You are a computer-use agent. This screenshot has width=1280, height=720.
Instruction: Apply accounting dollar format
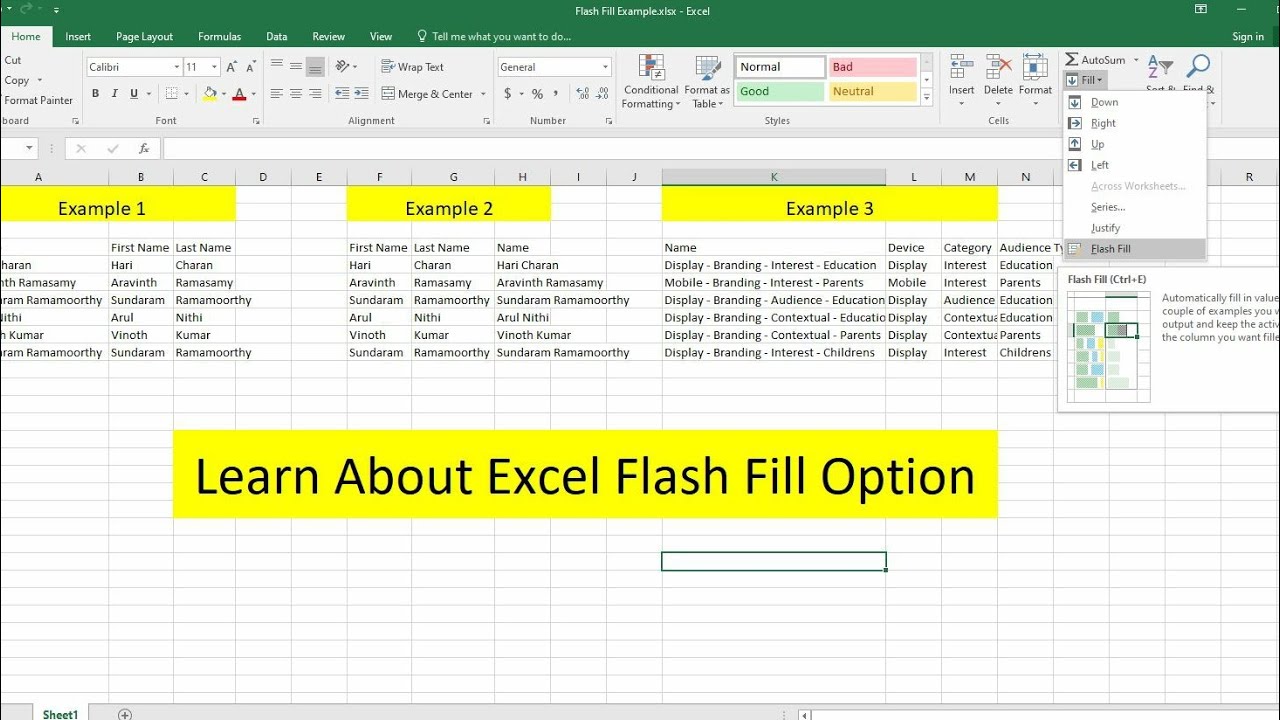[508, 94]
